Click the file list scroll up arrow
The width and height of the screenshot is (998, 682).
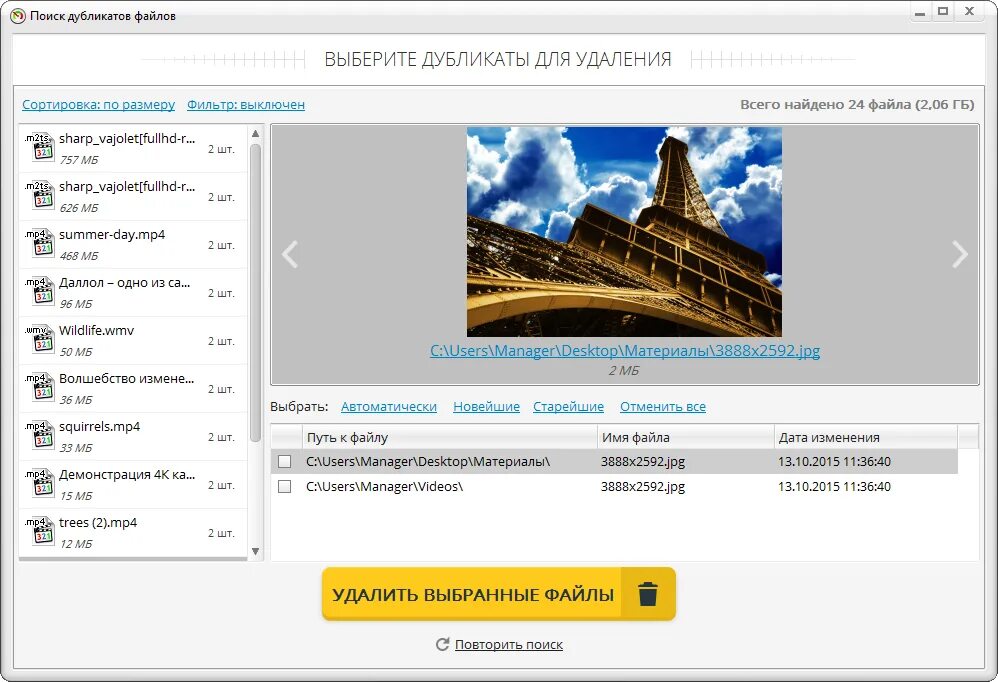(255, 134)
